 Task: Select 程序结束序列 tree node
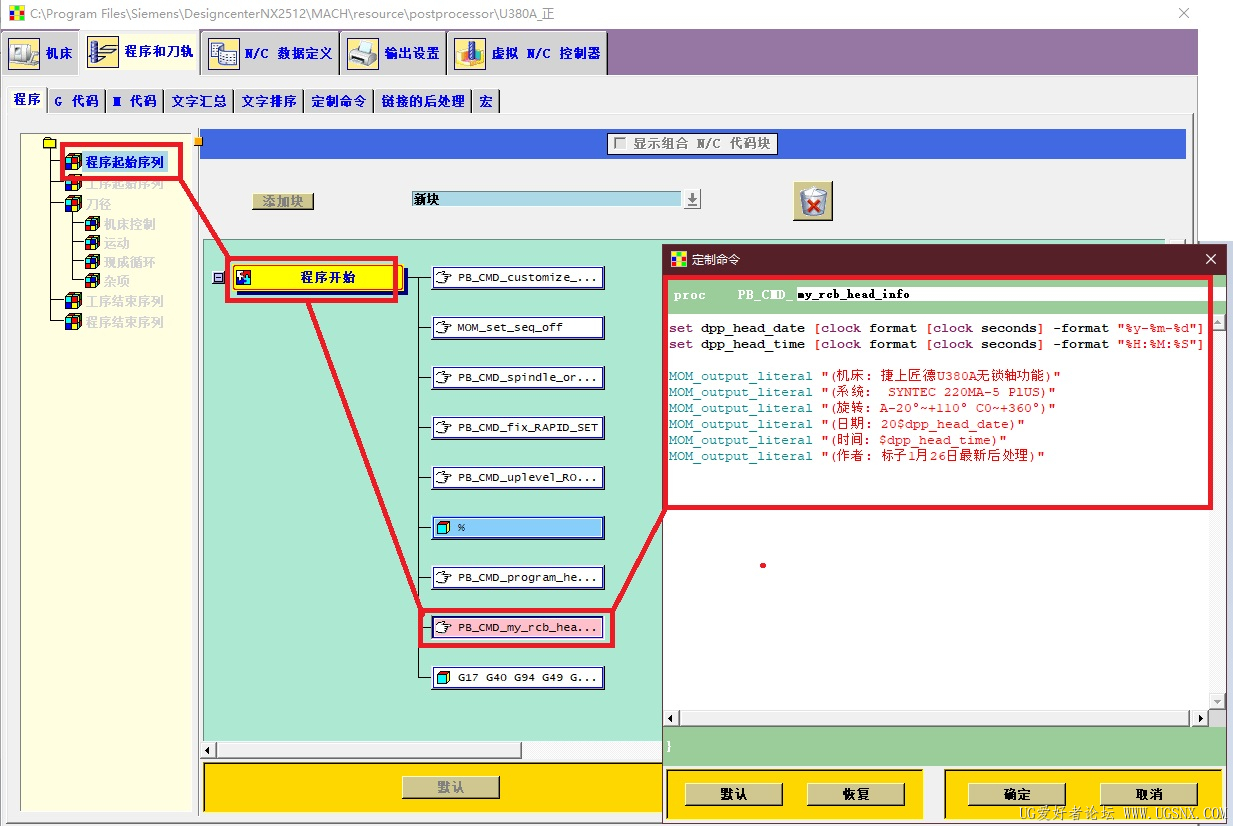124,322
